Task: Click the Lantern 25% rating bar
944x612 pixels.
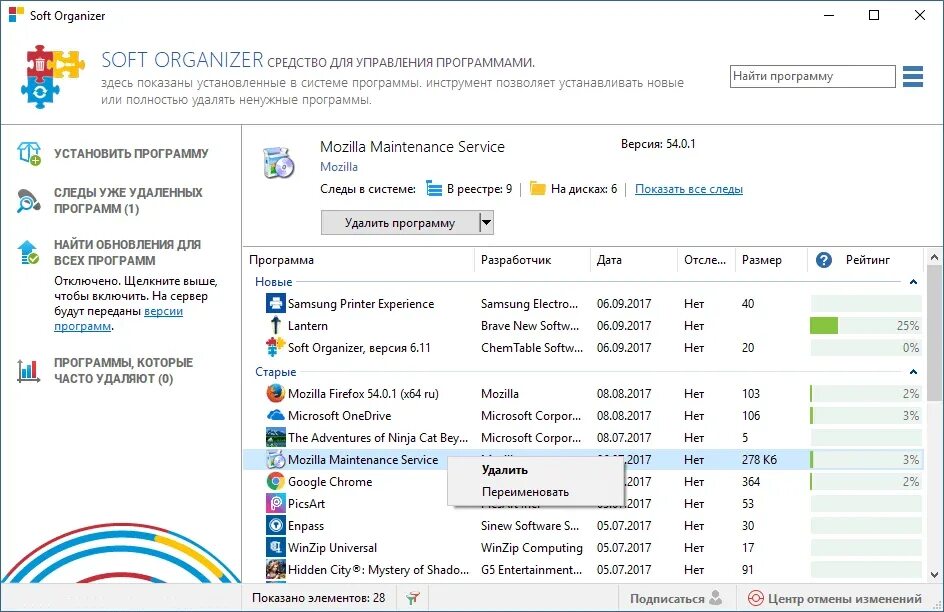Action: coord(866,326)
